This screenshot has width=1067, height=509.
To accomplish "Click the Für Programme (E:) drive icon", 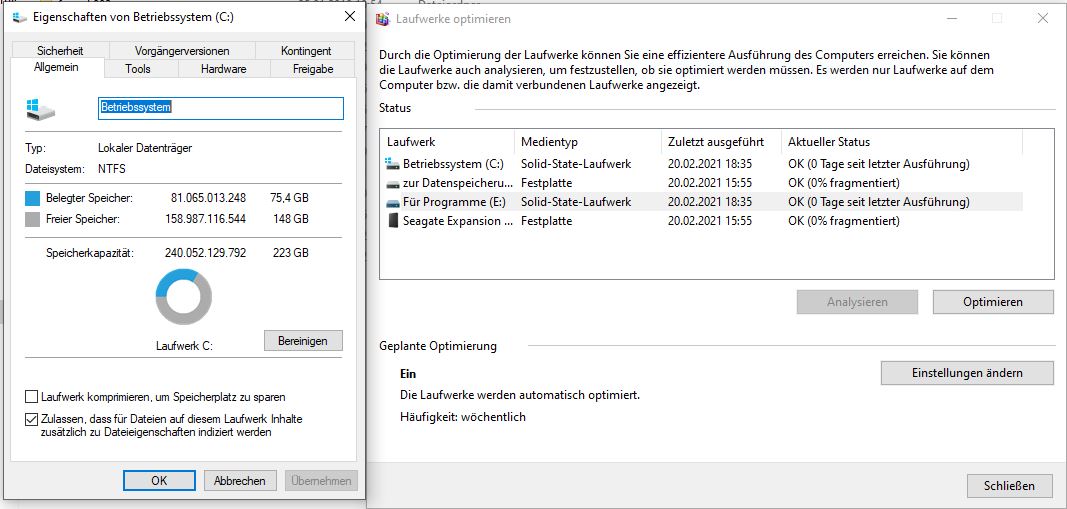I will tap(393, 202).
